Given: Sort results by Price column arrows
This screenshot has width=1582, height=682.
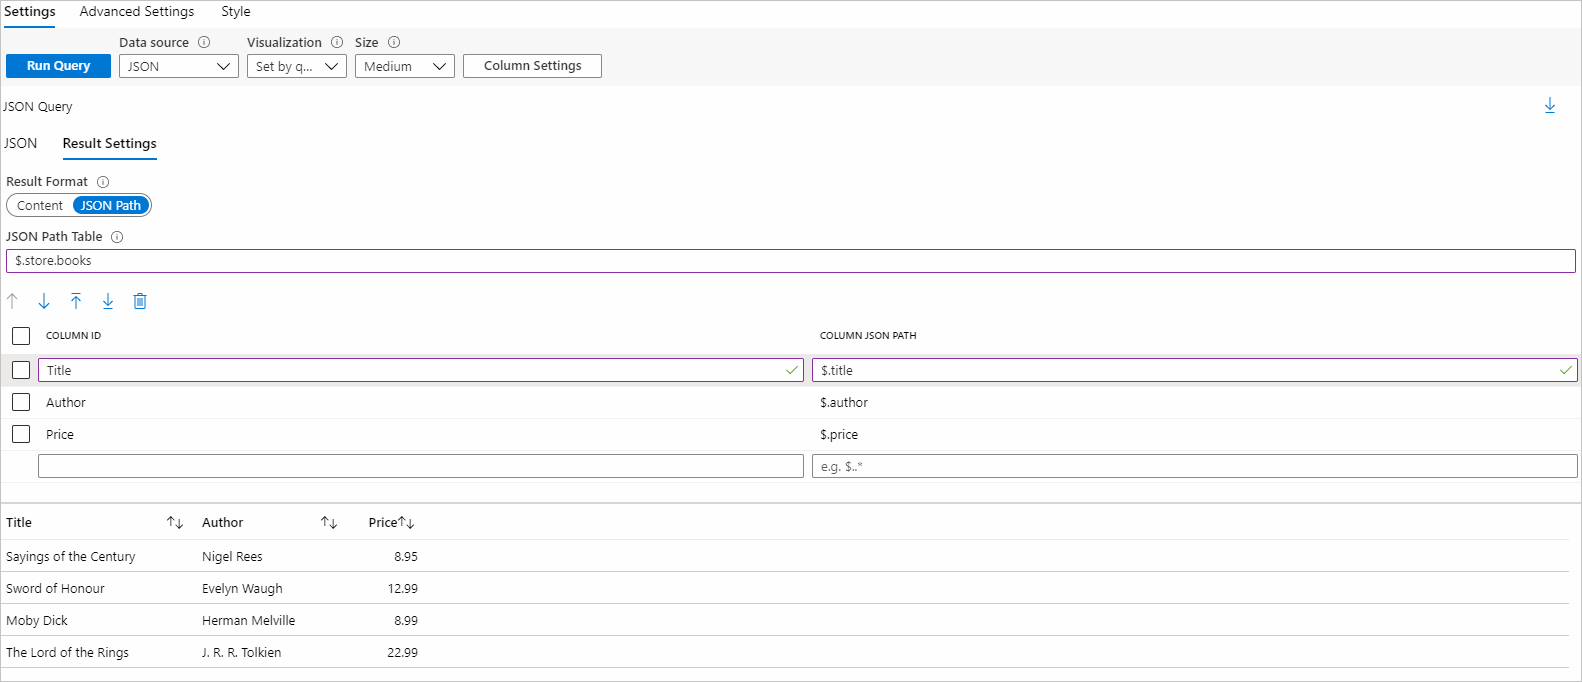Looking at the screenshot, I should pos(406,523).
